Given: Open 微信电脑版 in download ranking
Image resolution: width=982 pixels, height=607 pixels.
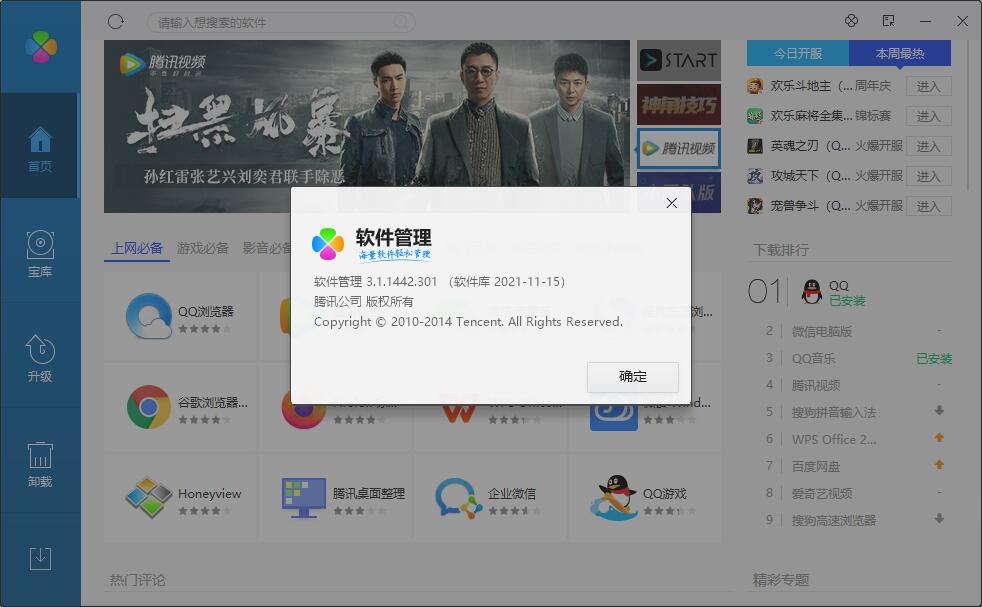Looking at the screenshot, I should pos(822,331).
